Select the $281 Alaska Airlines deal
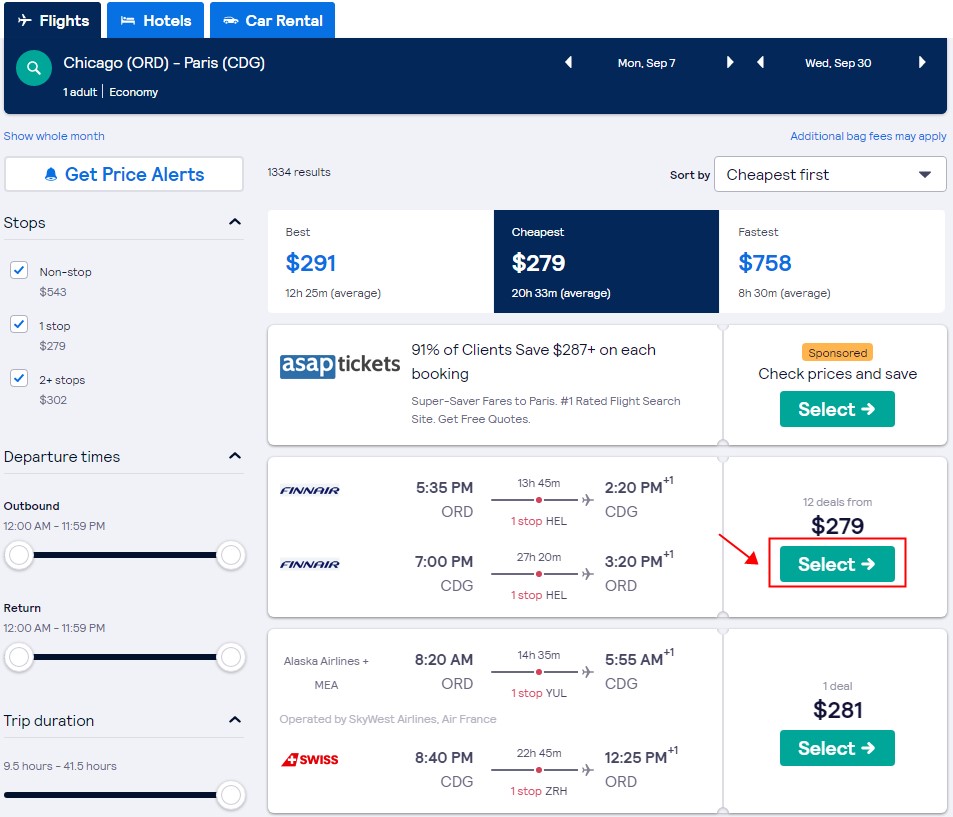The height and width of the screenshot is (817, 953). coord(837,748)
